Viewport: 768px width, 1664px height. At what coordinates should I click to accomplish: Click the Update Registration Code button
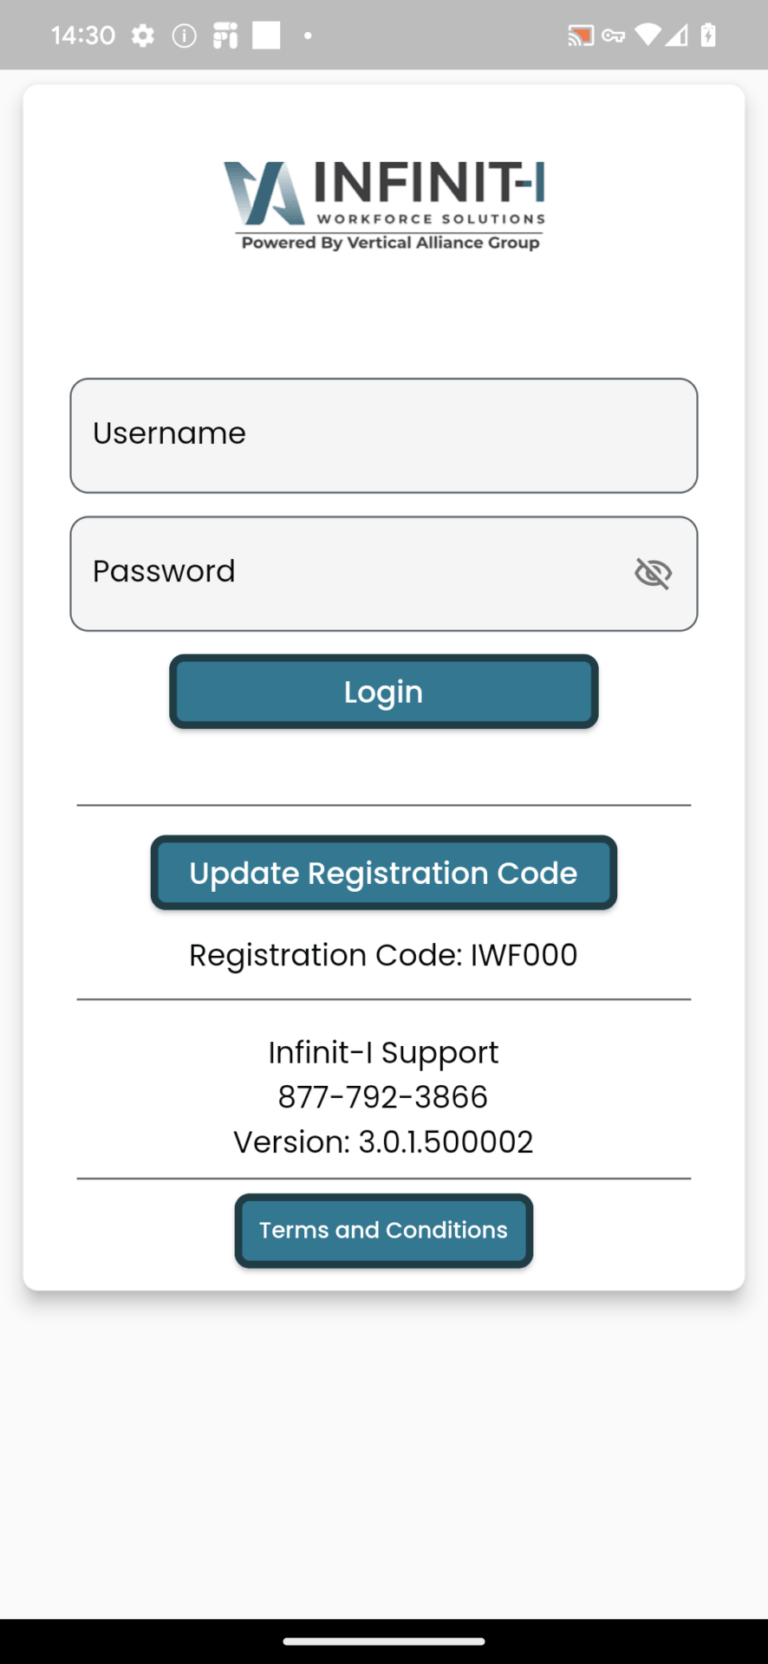[x=384, y=872]
